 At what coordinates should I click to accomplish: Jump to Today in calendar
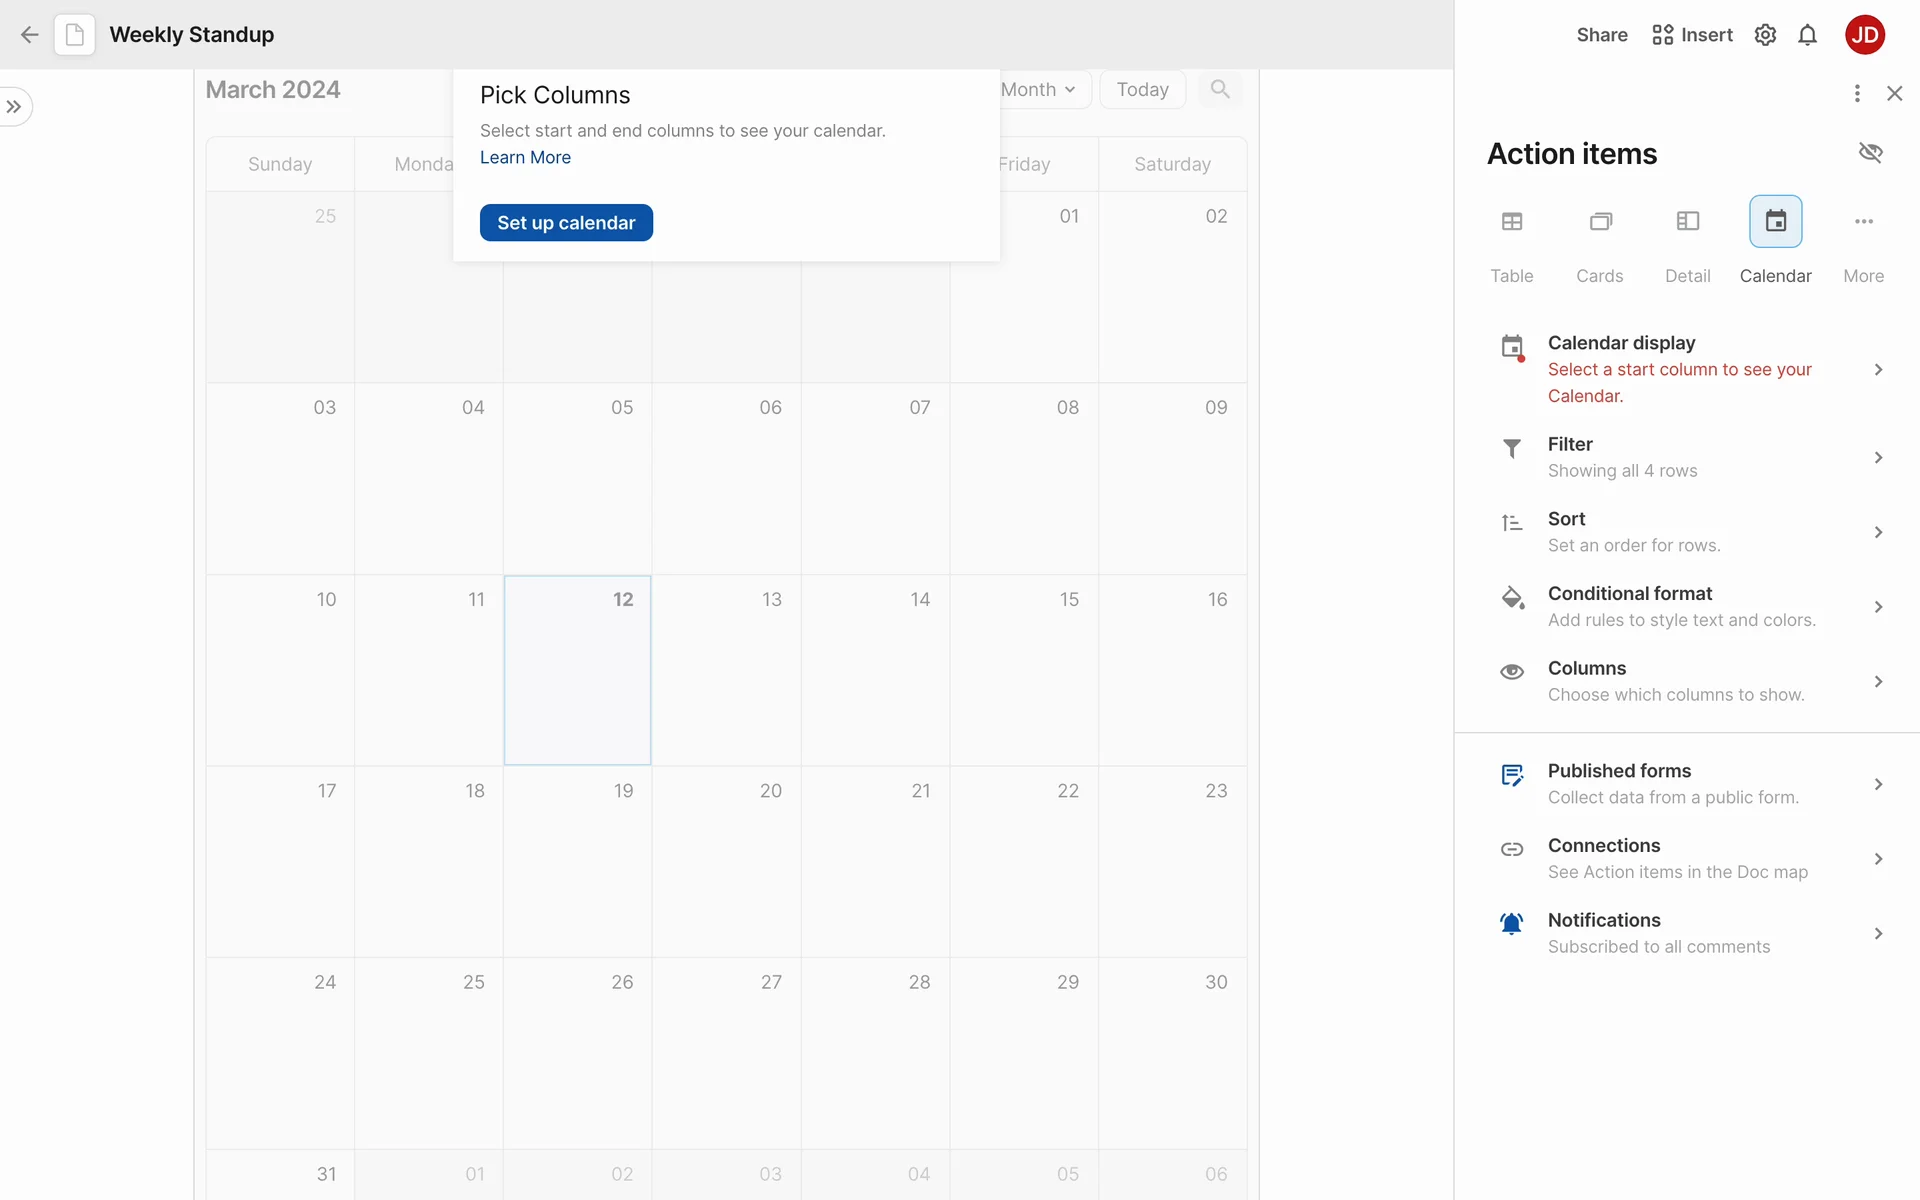1142,89
